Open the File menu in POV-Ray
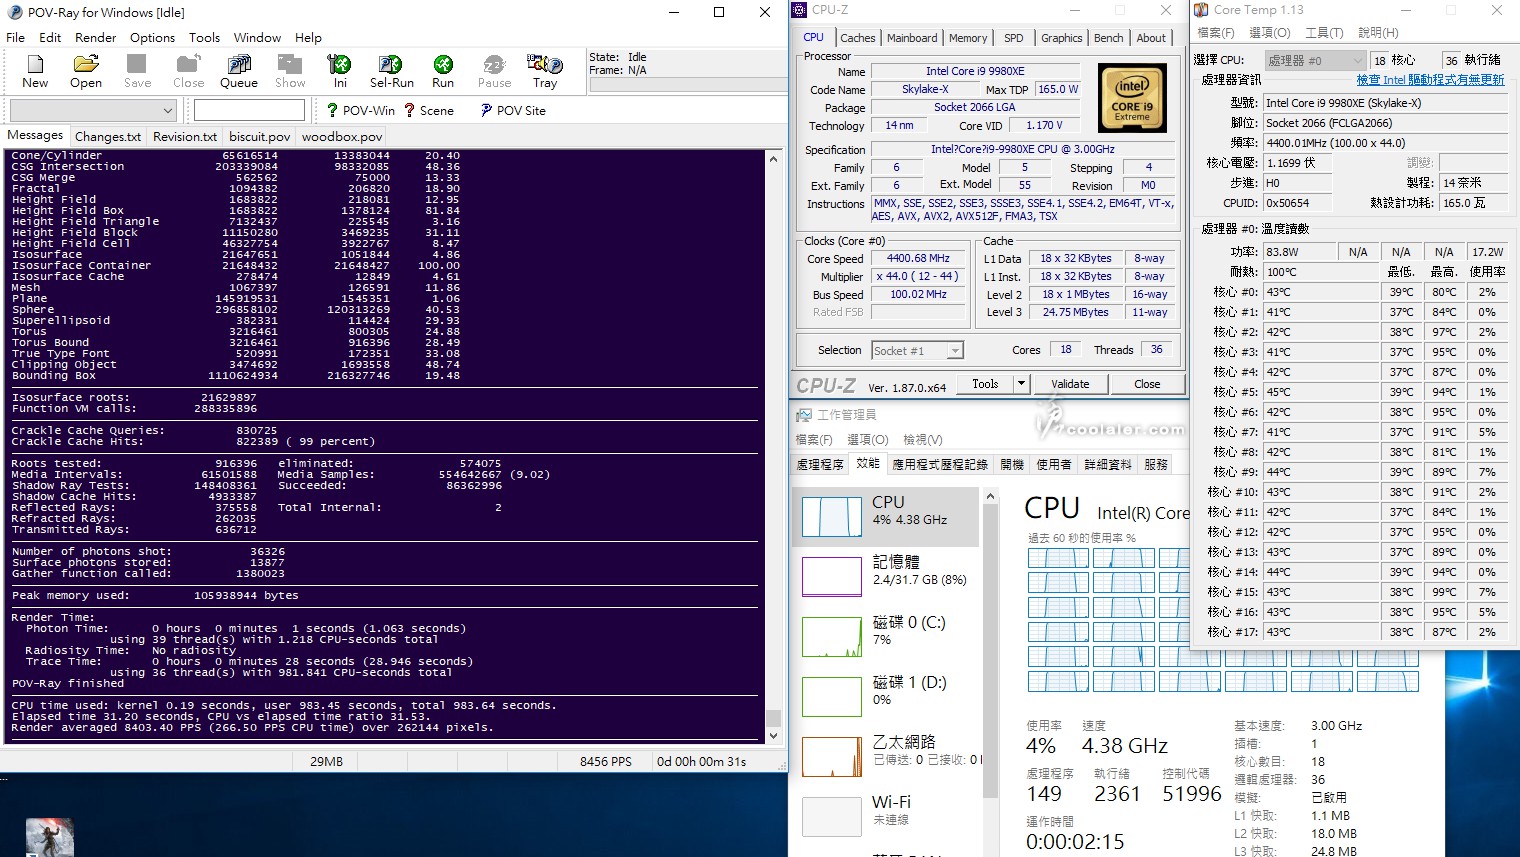The width and height of the screenshot is (1520, 857). pos(16,37)
